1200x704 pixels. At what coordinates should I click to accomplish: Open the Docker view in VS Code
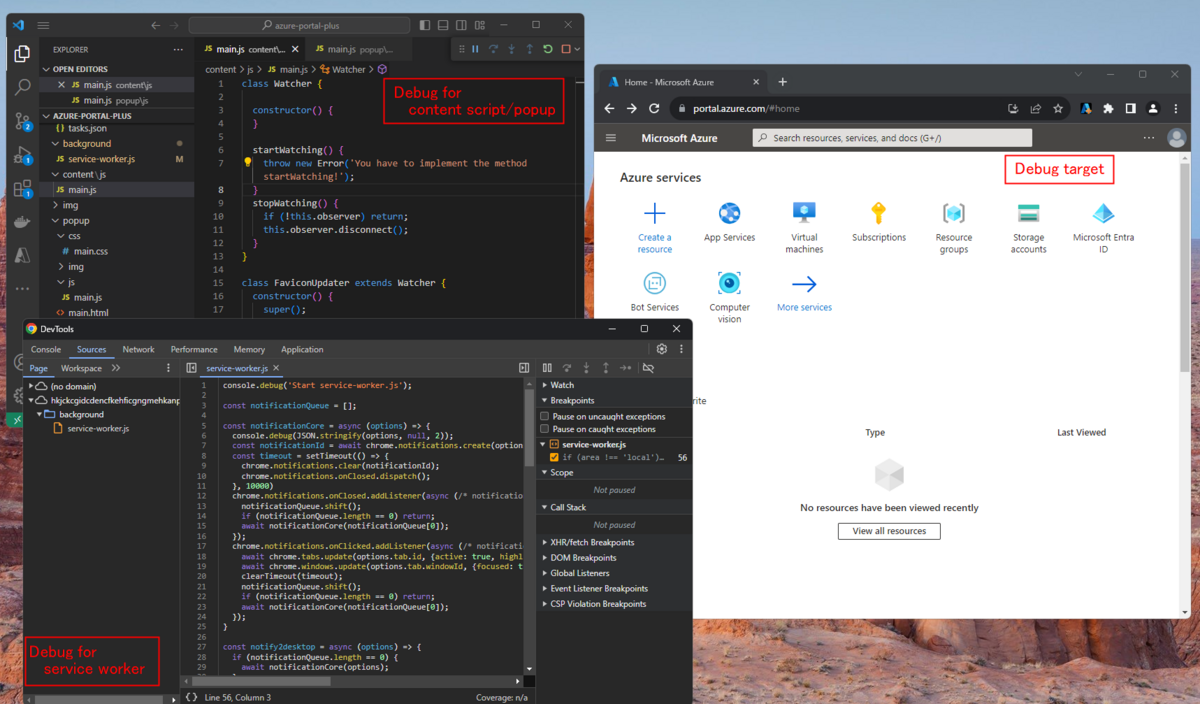[22, 221]
